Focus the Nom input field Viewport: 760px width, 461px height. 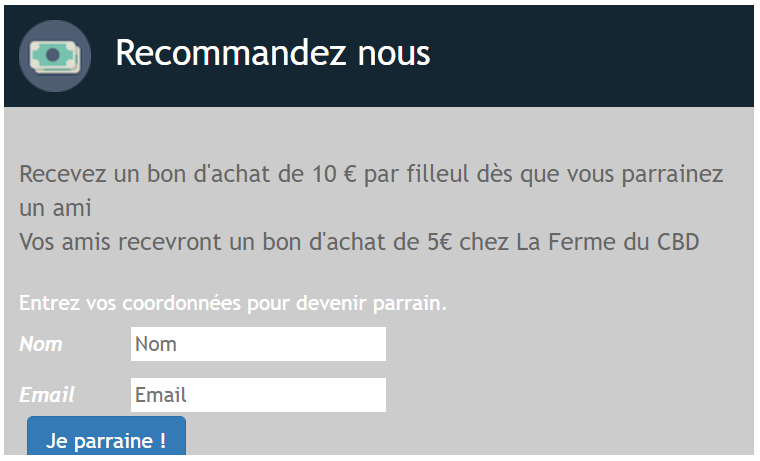click(258, 344)
